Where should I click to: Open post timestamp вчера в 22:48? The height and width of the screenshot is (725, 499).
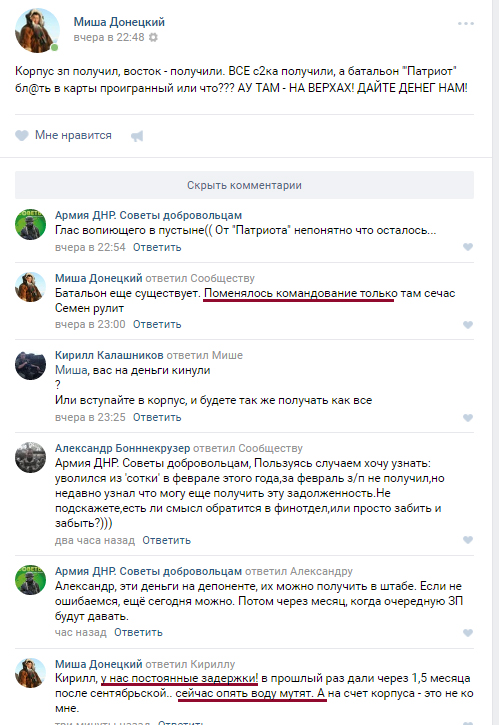(x=109, y=37)
